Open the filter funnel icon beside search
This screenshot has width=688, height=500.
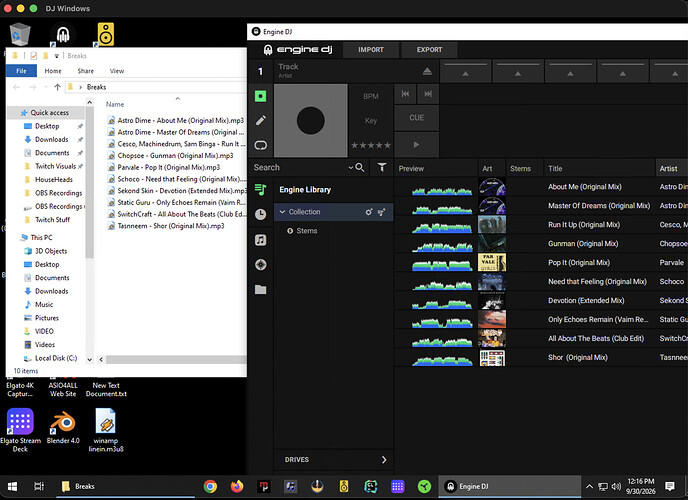[382, 167]
